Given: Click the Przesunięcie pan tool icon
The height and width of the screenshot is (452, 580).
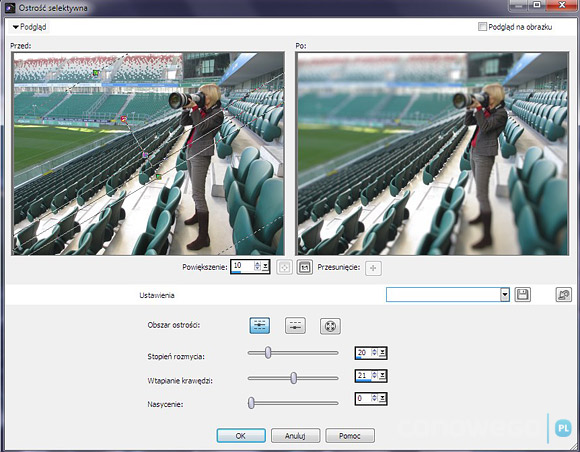Looking at the screenshot, I should 373,268.
